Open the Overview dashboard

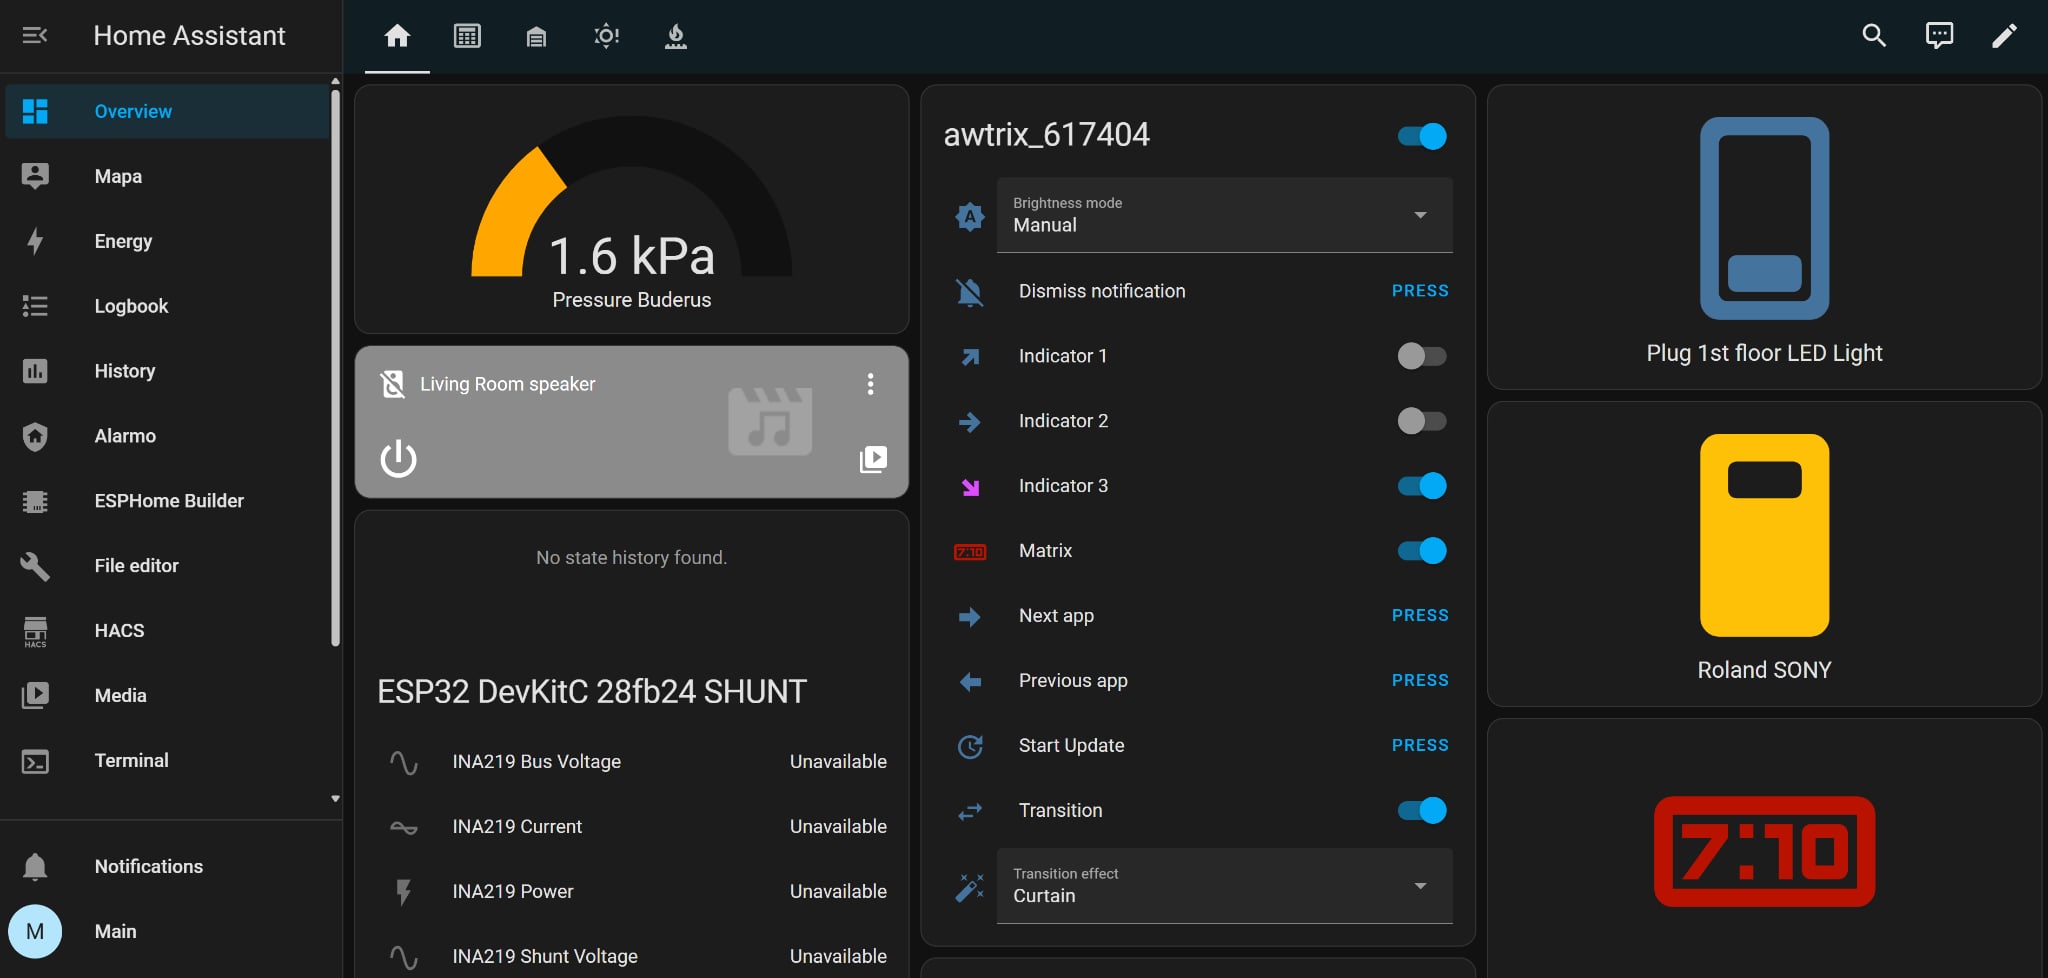167,111
